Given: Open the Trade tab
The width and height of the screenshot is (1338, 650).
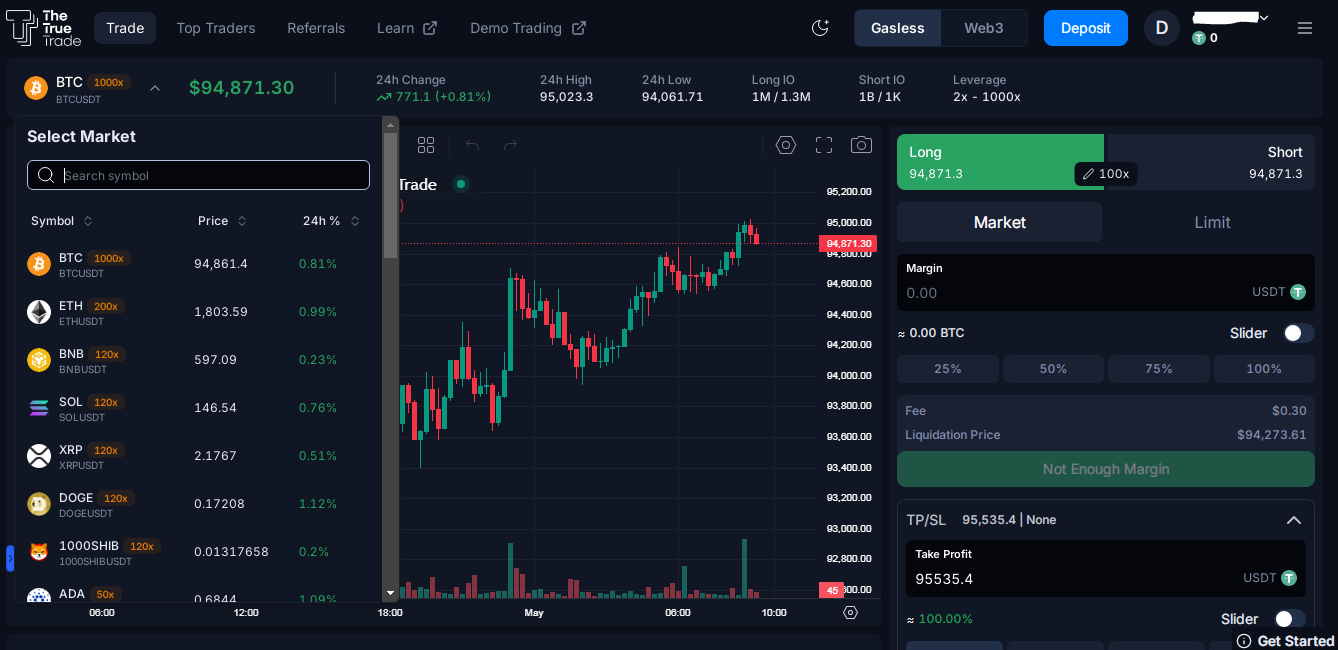Looking at the screenshot, I should point(125,28).
